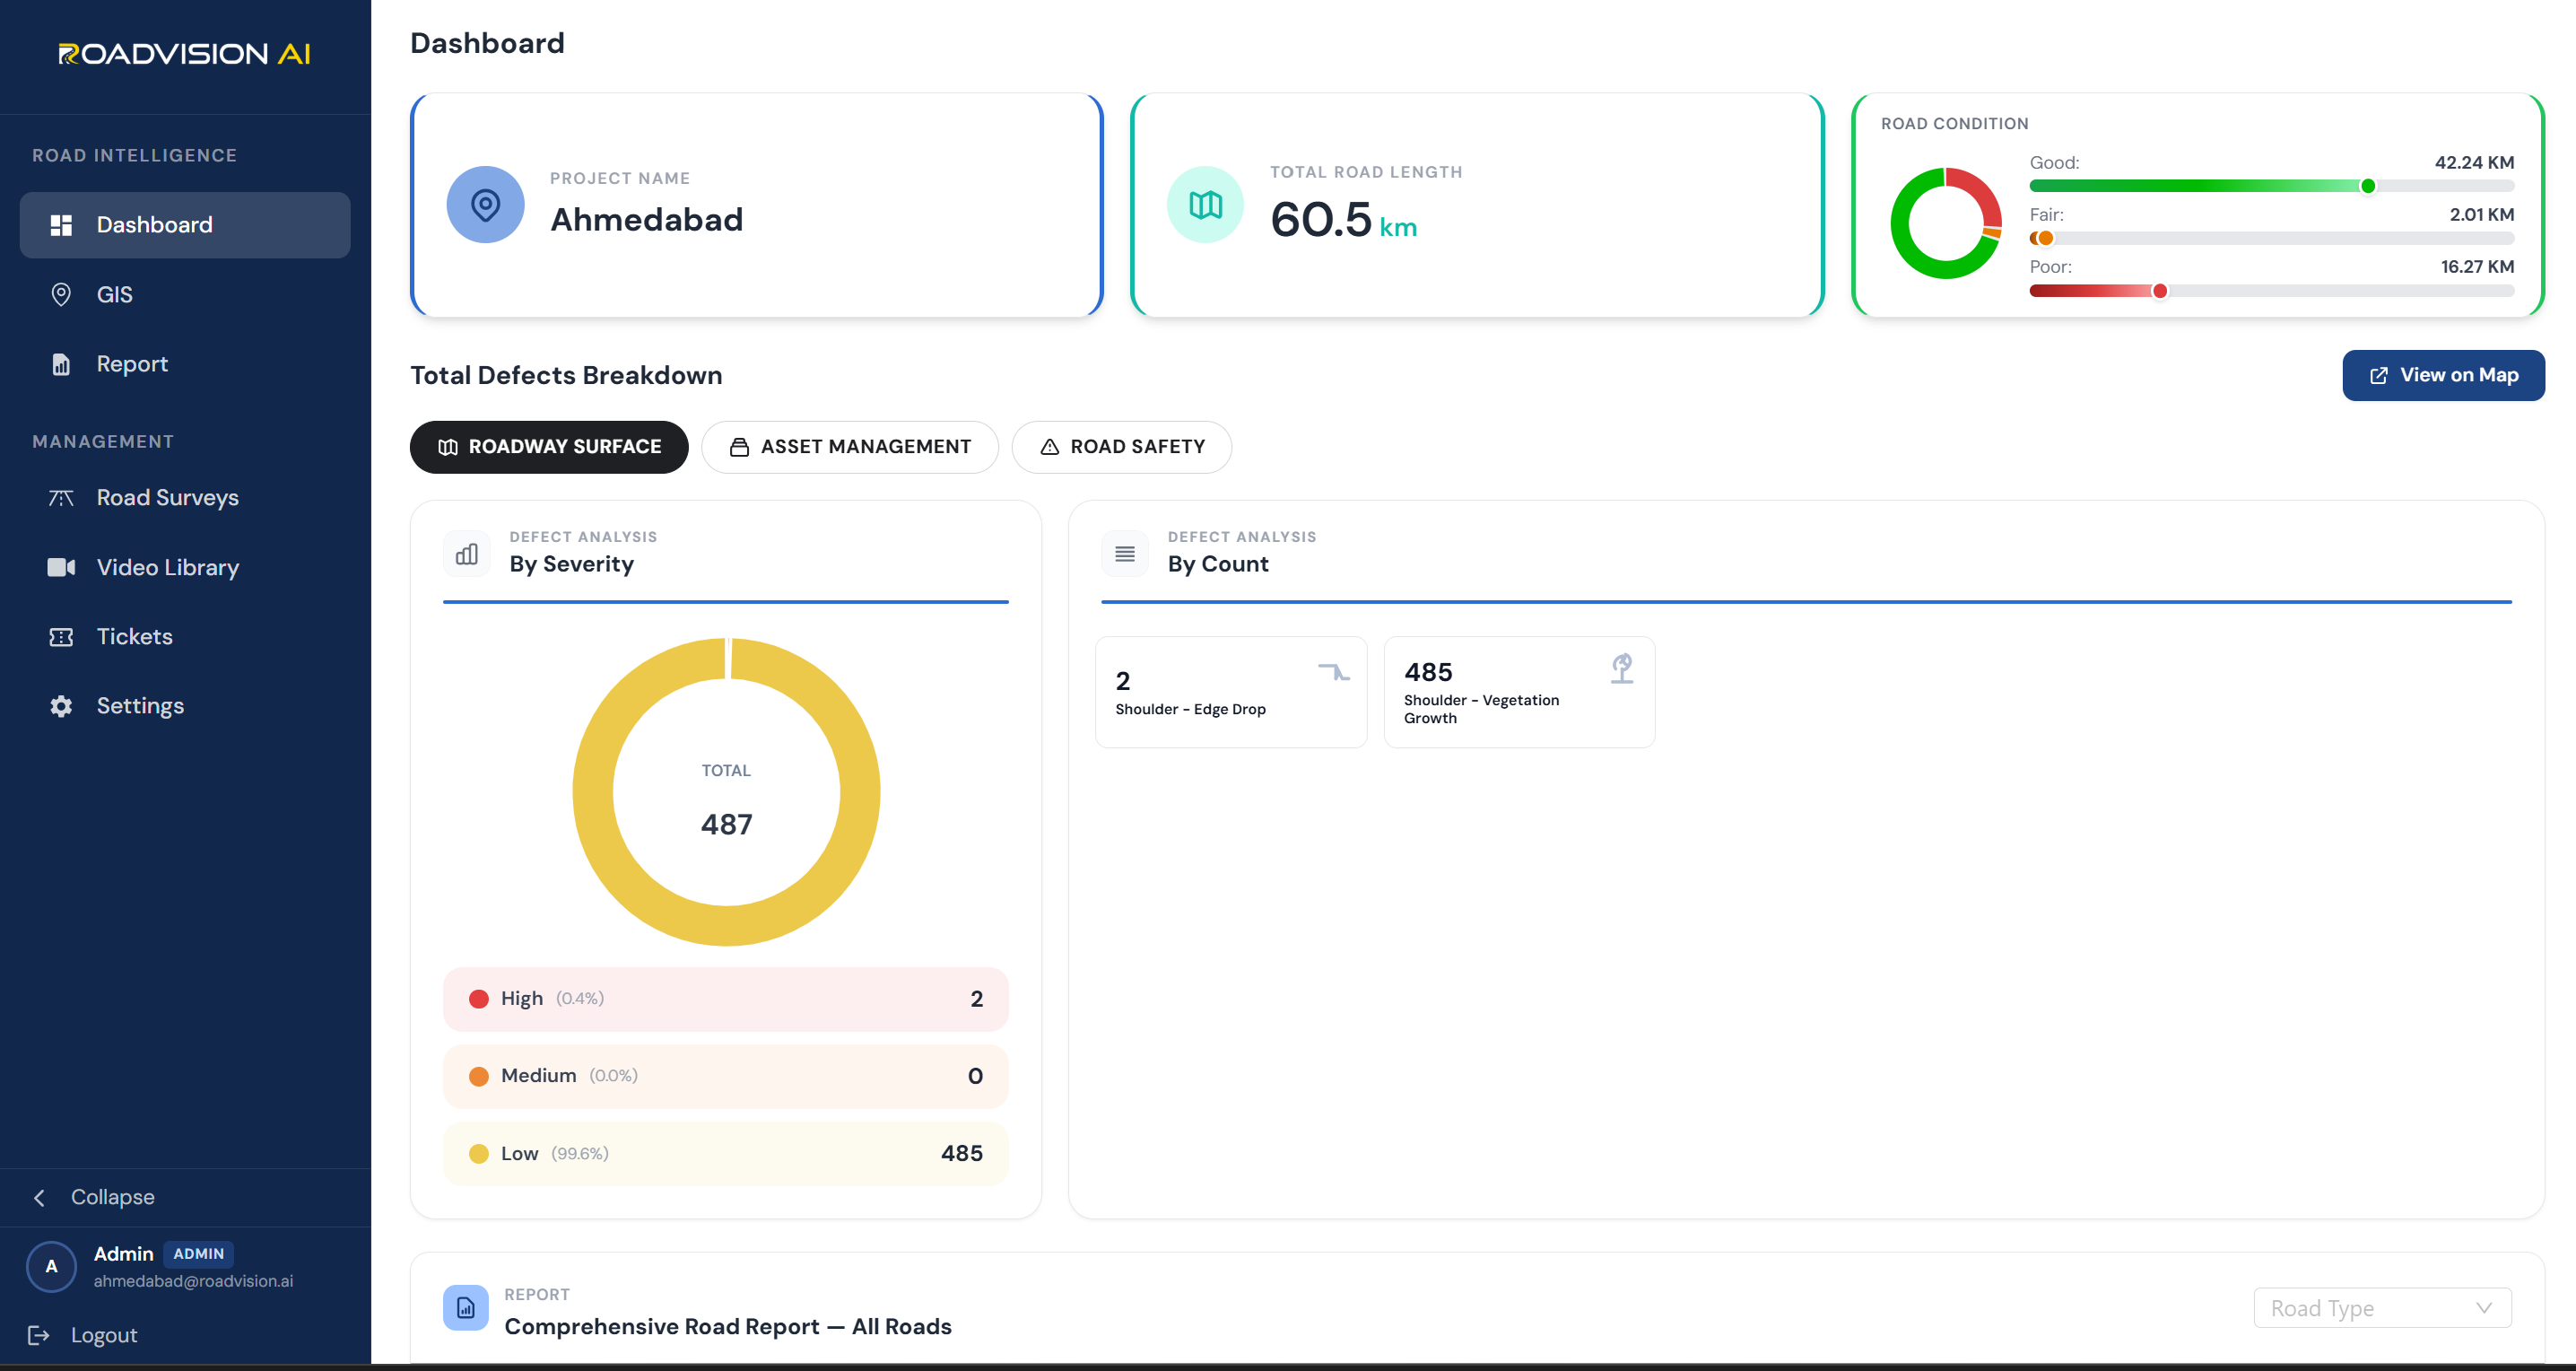Open Tickets in the sidebar

click(185, 637)
